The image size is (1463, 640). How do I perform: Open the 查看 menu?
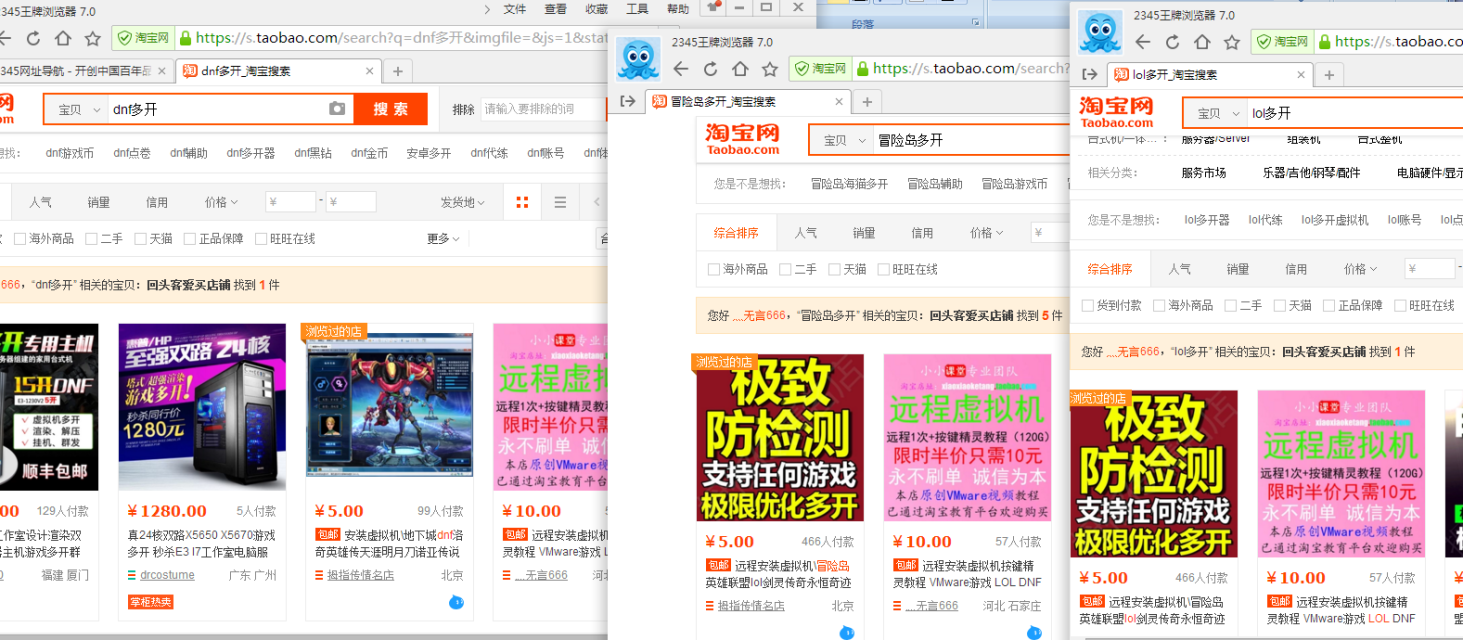pyautogui.click(x=556, y=9)
